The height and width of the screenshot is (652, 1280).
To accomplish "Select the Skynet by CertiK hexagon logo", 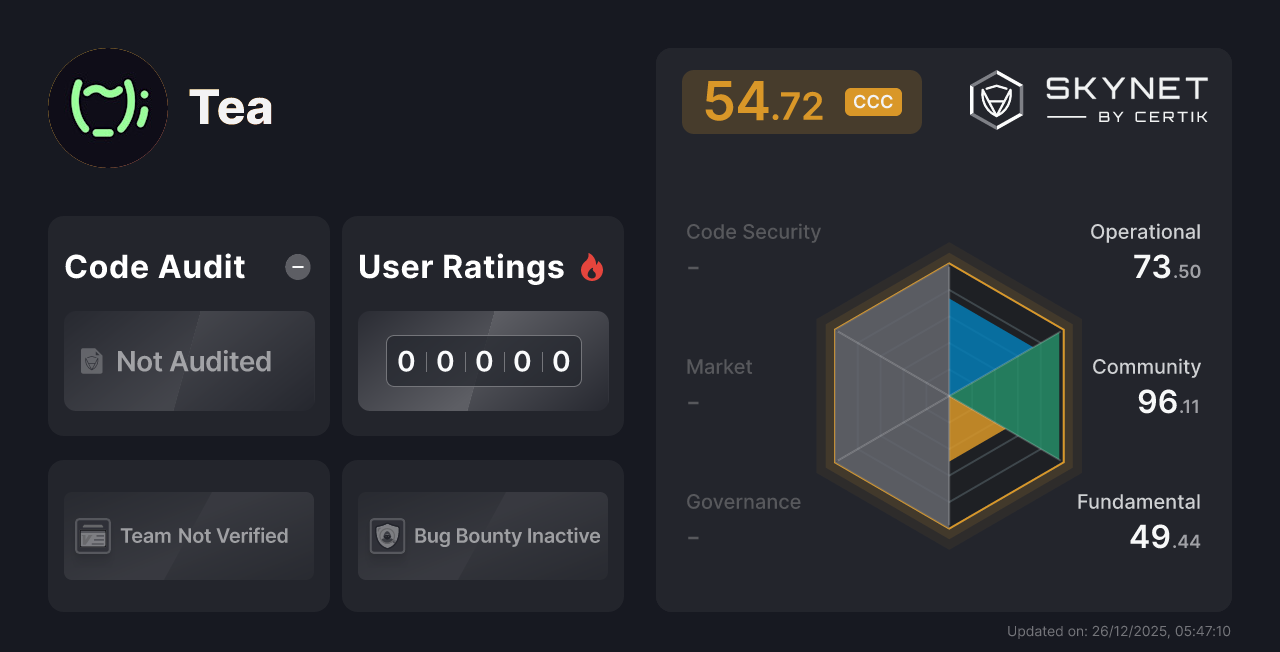I will coord(995,98).
